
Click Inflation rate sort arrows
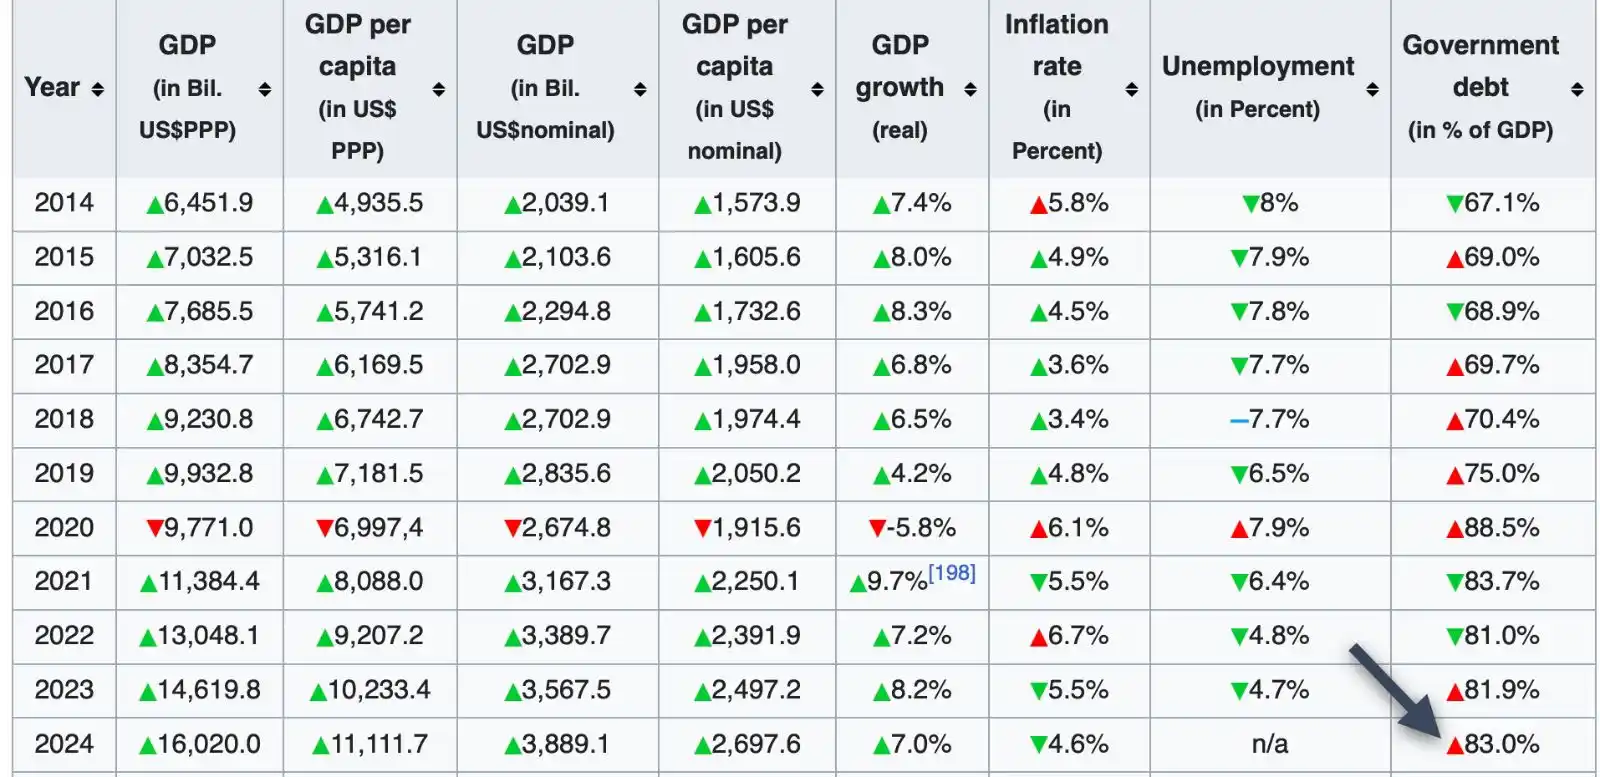(x=1132, y=90)
